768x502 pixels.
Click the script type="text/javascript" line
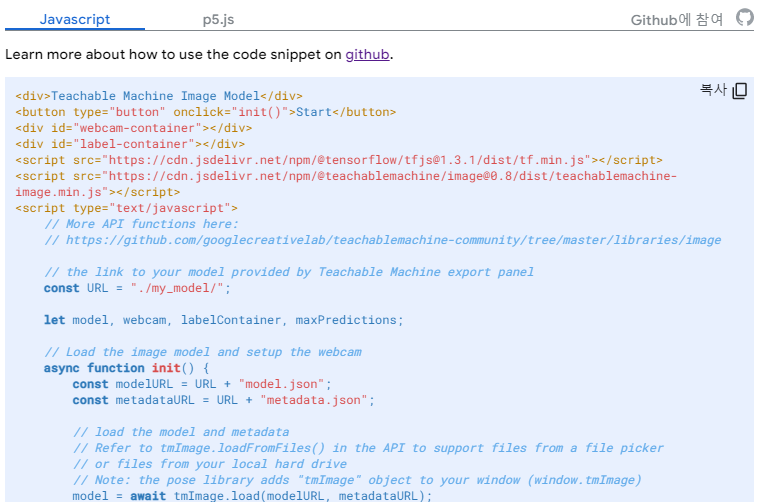coord(126,208)
